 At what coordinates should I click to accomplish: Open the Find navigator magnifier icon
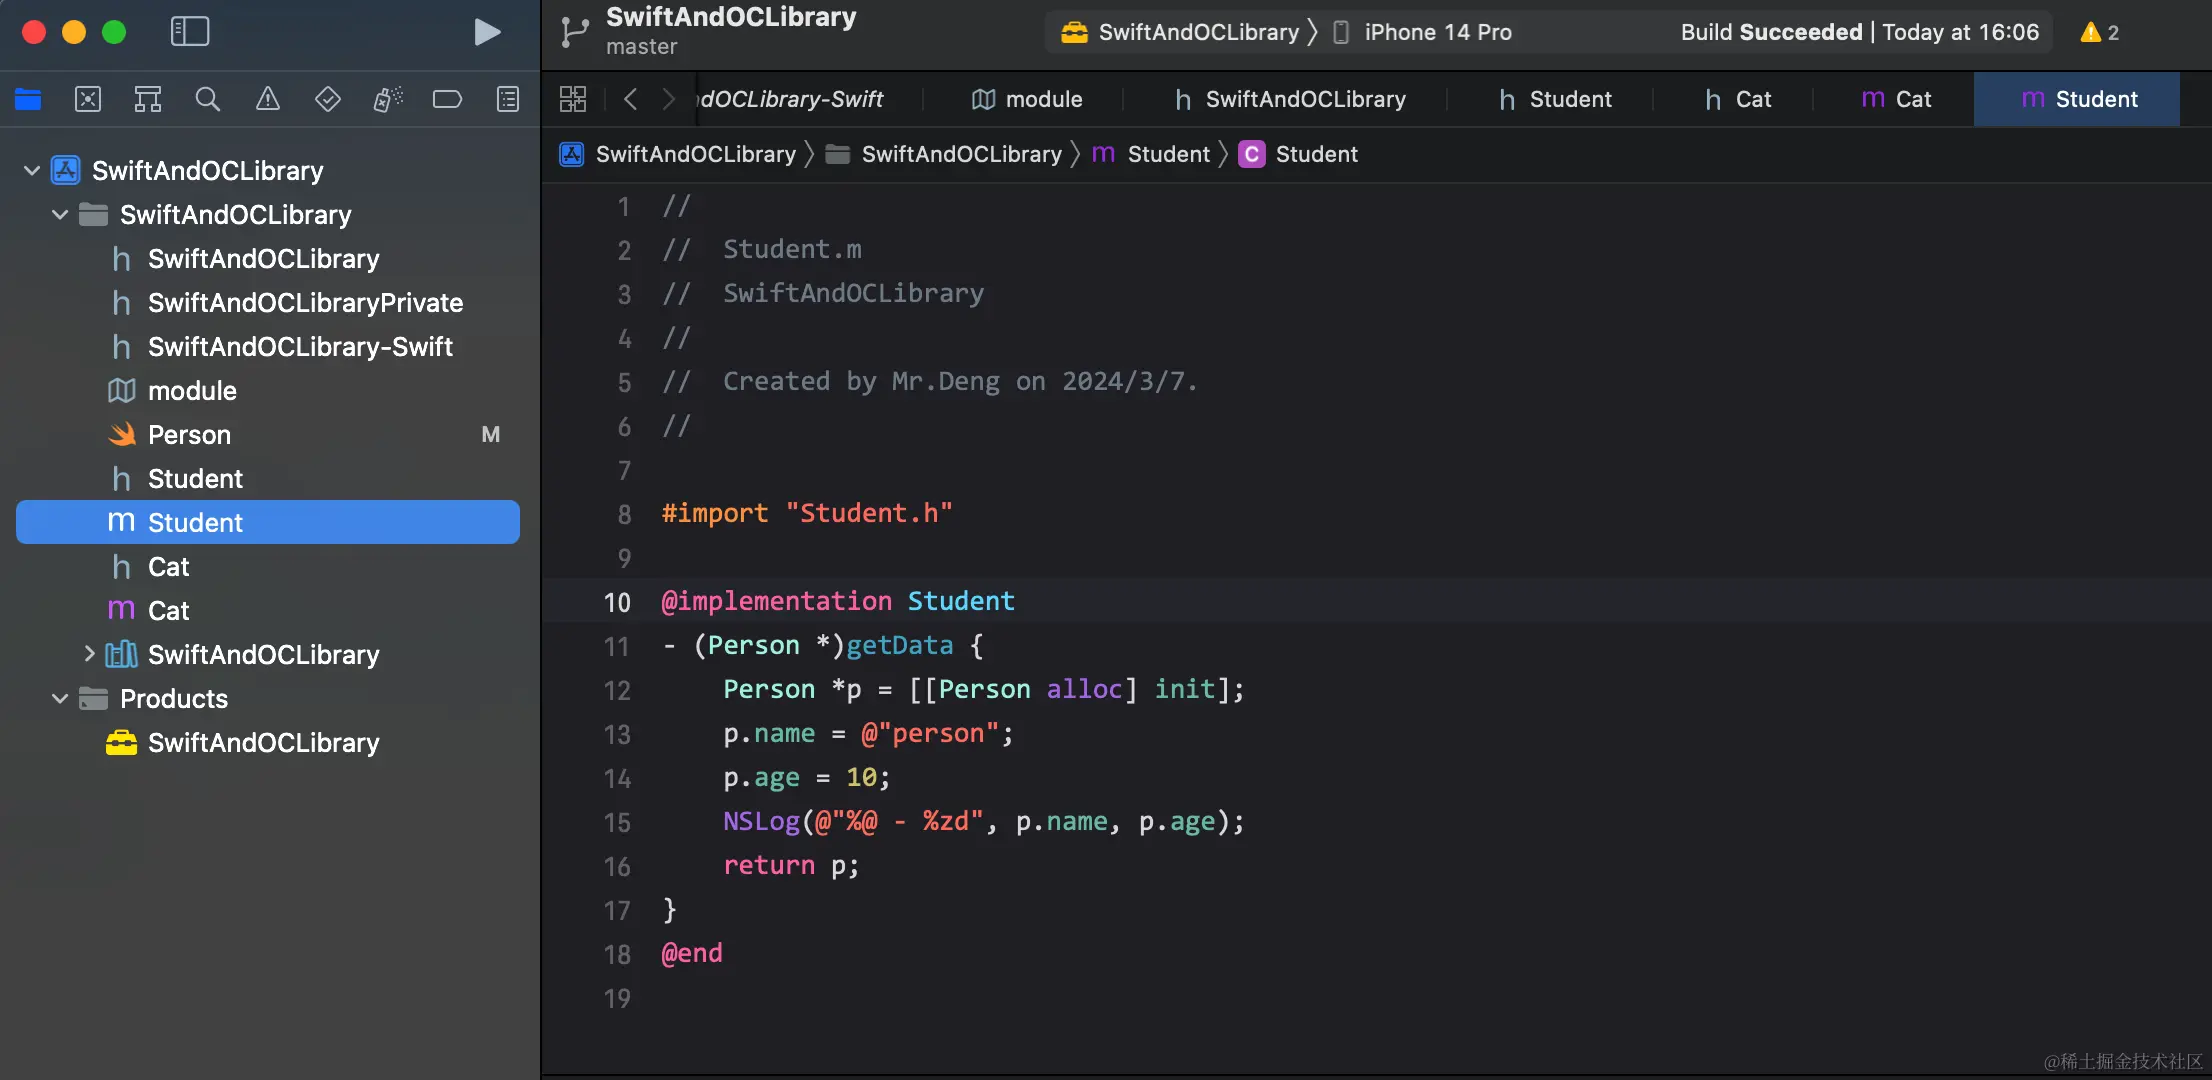click(x=207, y=99)
